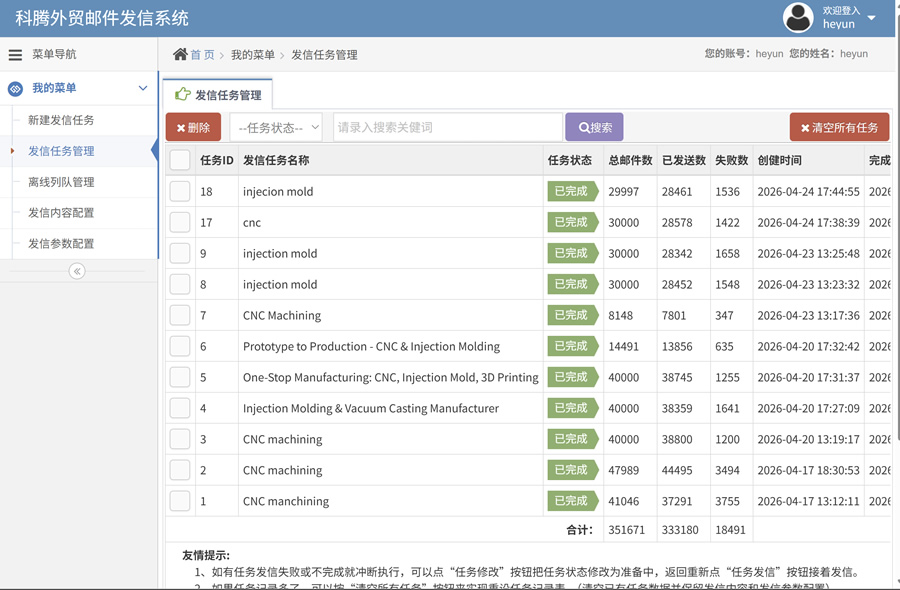Tick the checkbox for task ID 1
Screen dimensions: 900x590
pyautogui.click(x=180, y=501)
